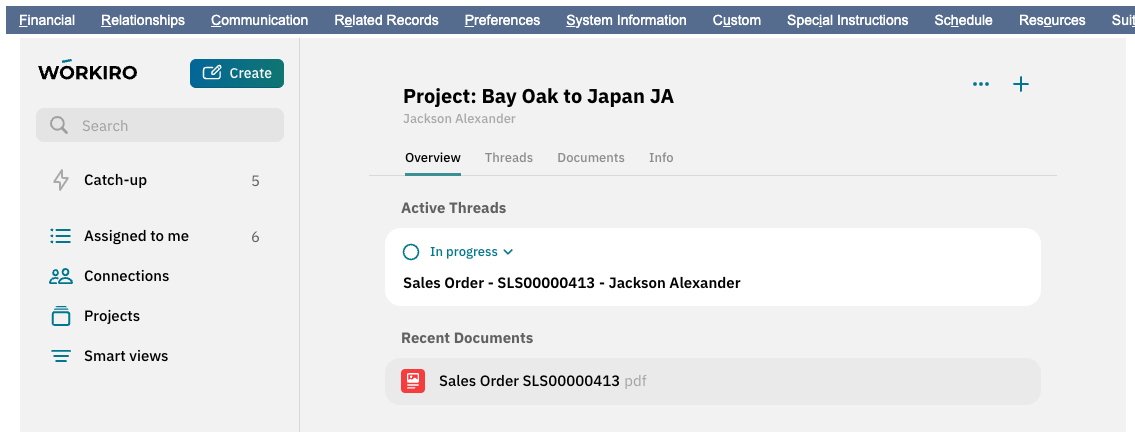Click the Workiro logo
This screenshot has height=432, width=1135.
(x=88, y=72)
